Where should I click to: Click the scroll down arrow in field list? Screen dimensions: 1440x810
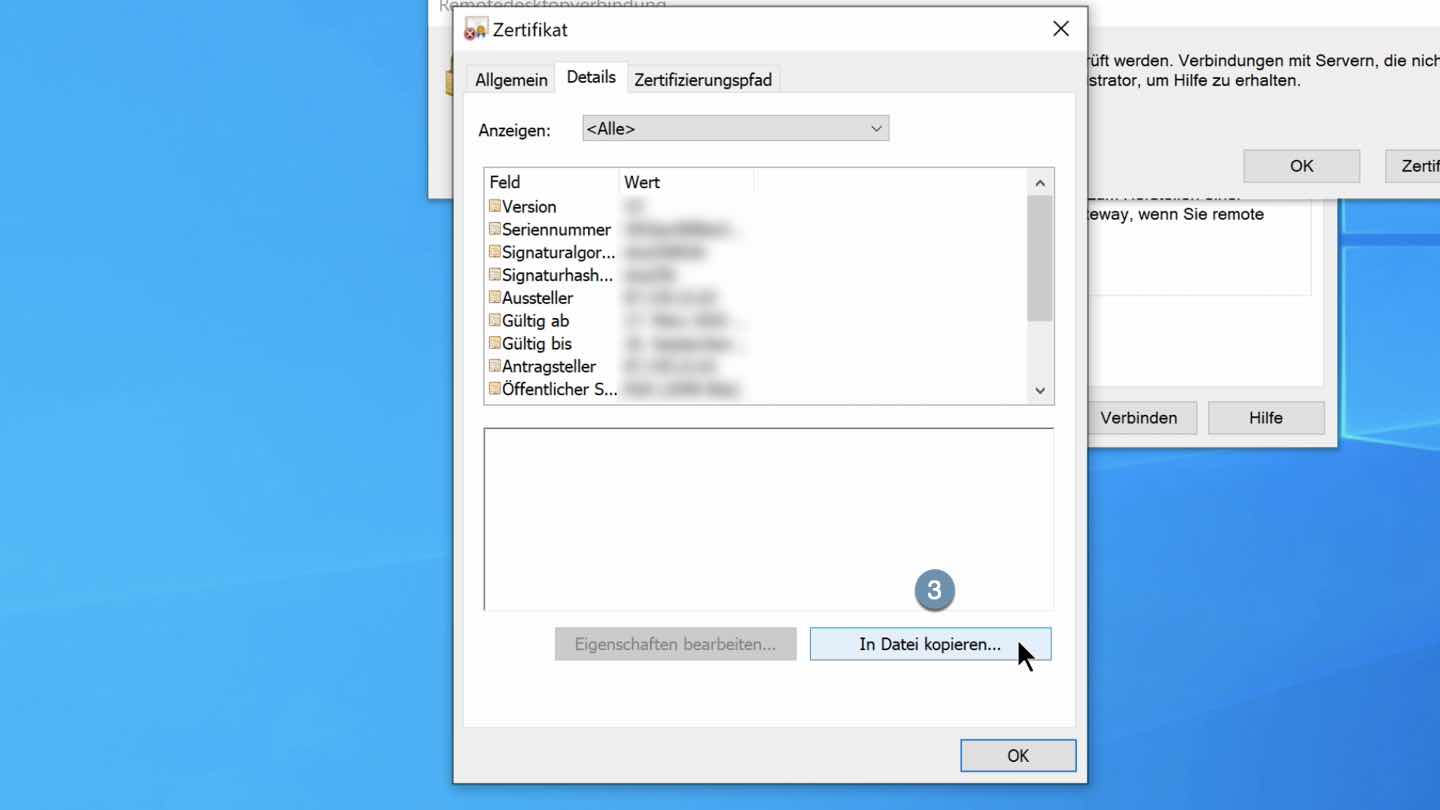[1040, 391]
